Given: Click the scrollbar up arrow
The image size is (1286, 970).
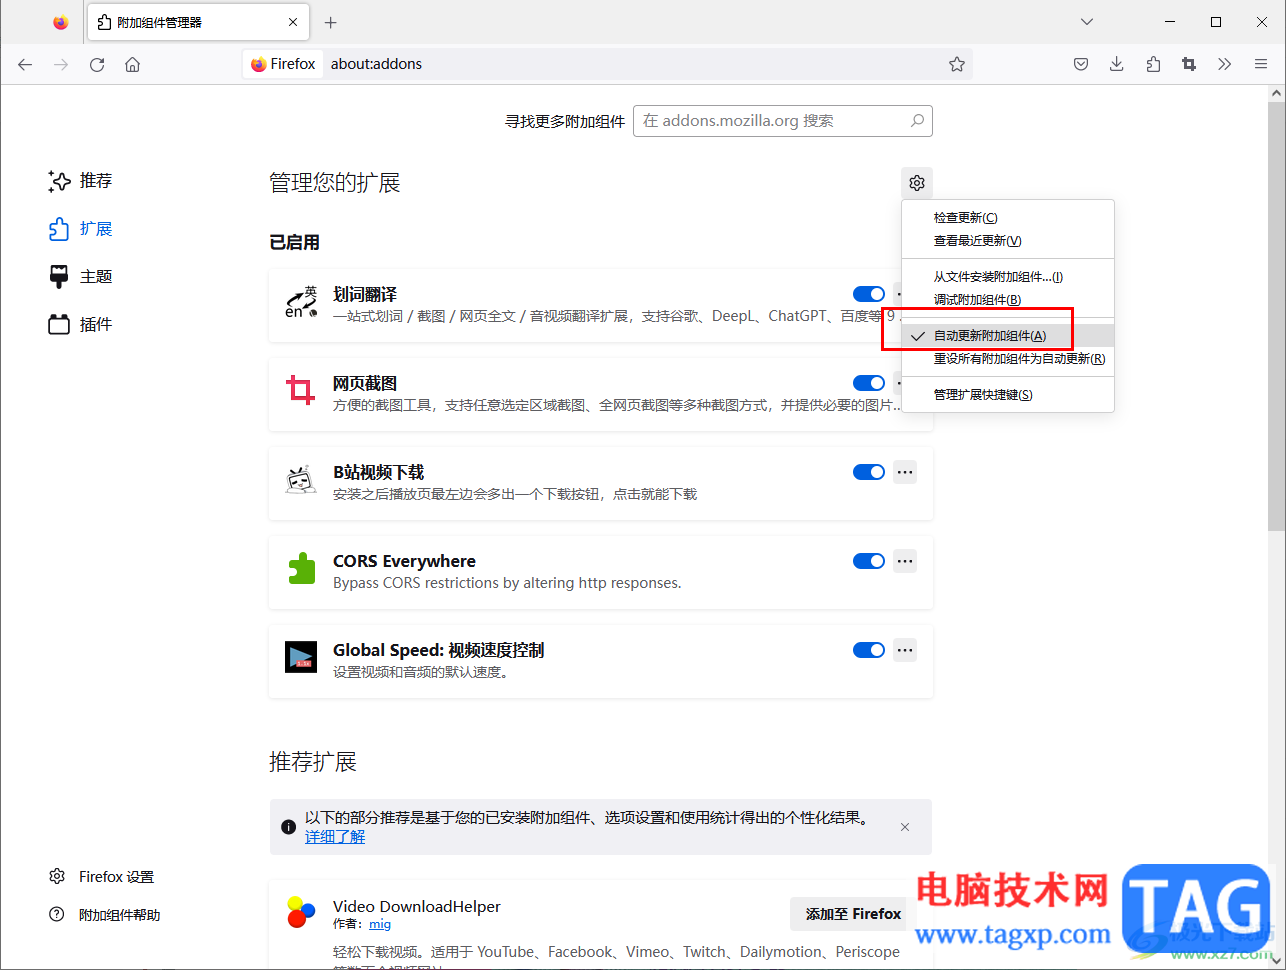Looking at the screenshot, I should 1276,93.
